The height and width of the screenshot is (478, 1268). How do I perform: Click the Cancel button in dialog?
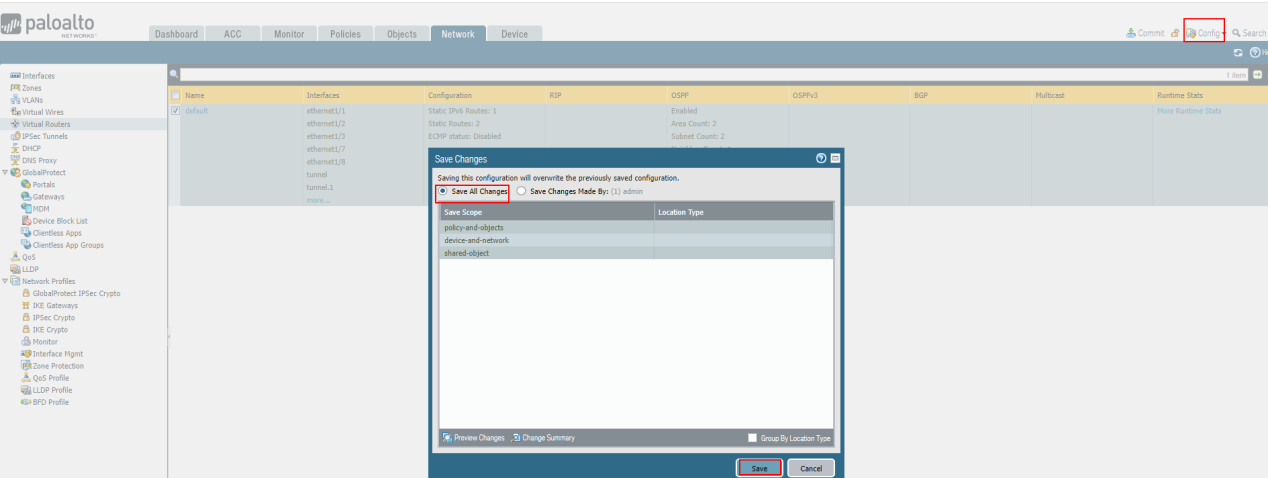point(811,468)
